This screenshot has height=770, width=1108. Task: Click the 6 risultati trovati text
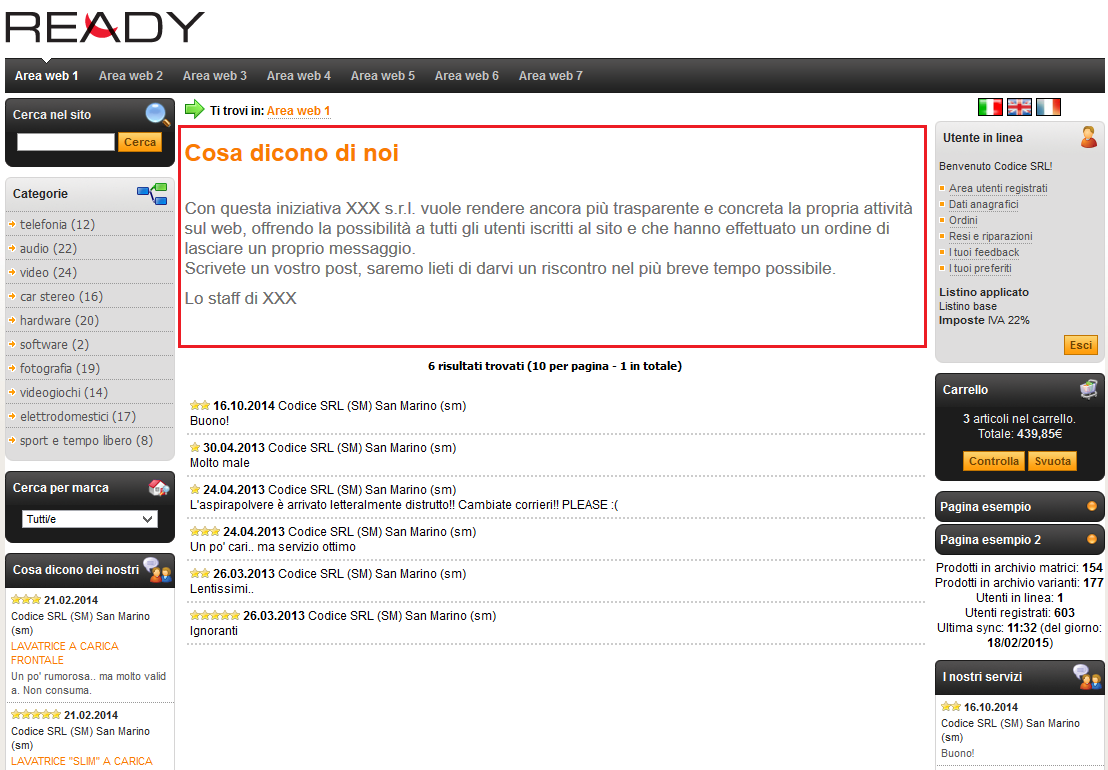pyautogui.click(x=555, y=366)
